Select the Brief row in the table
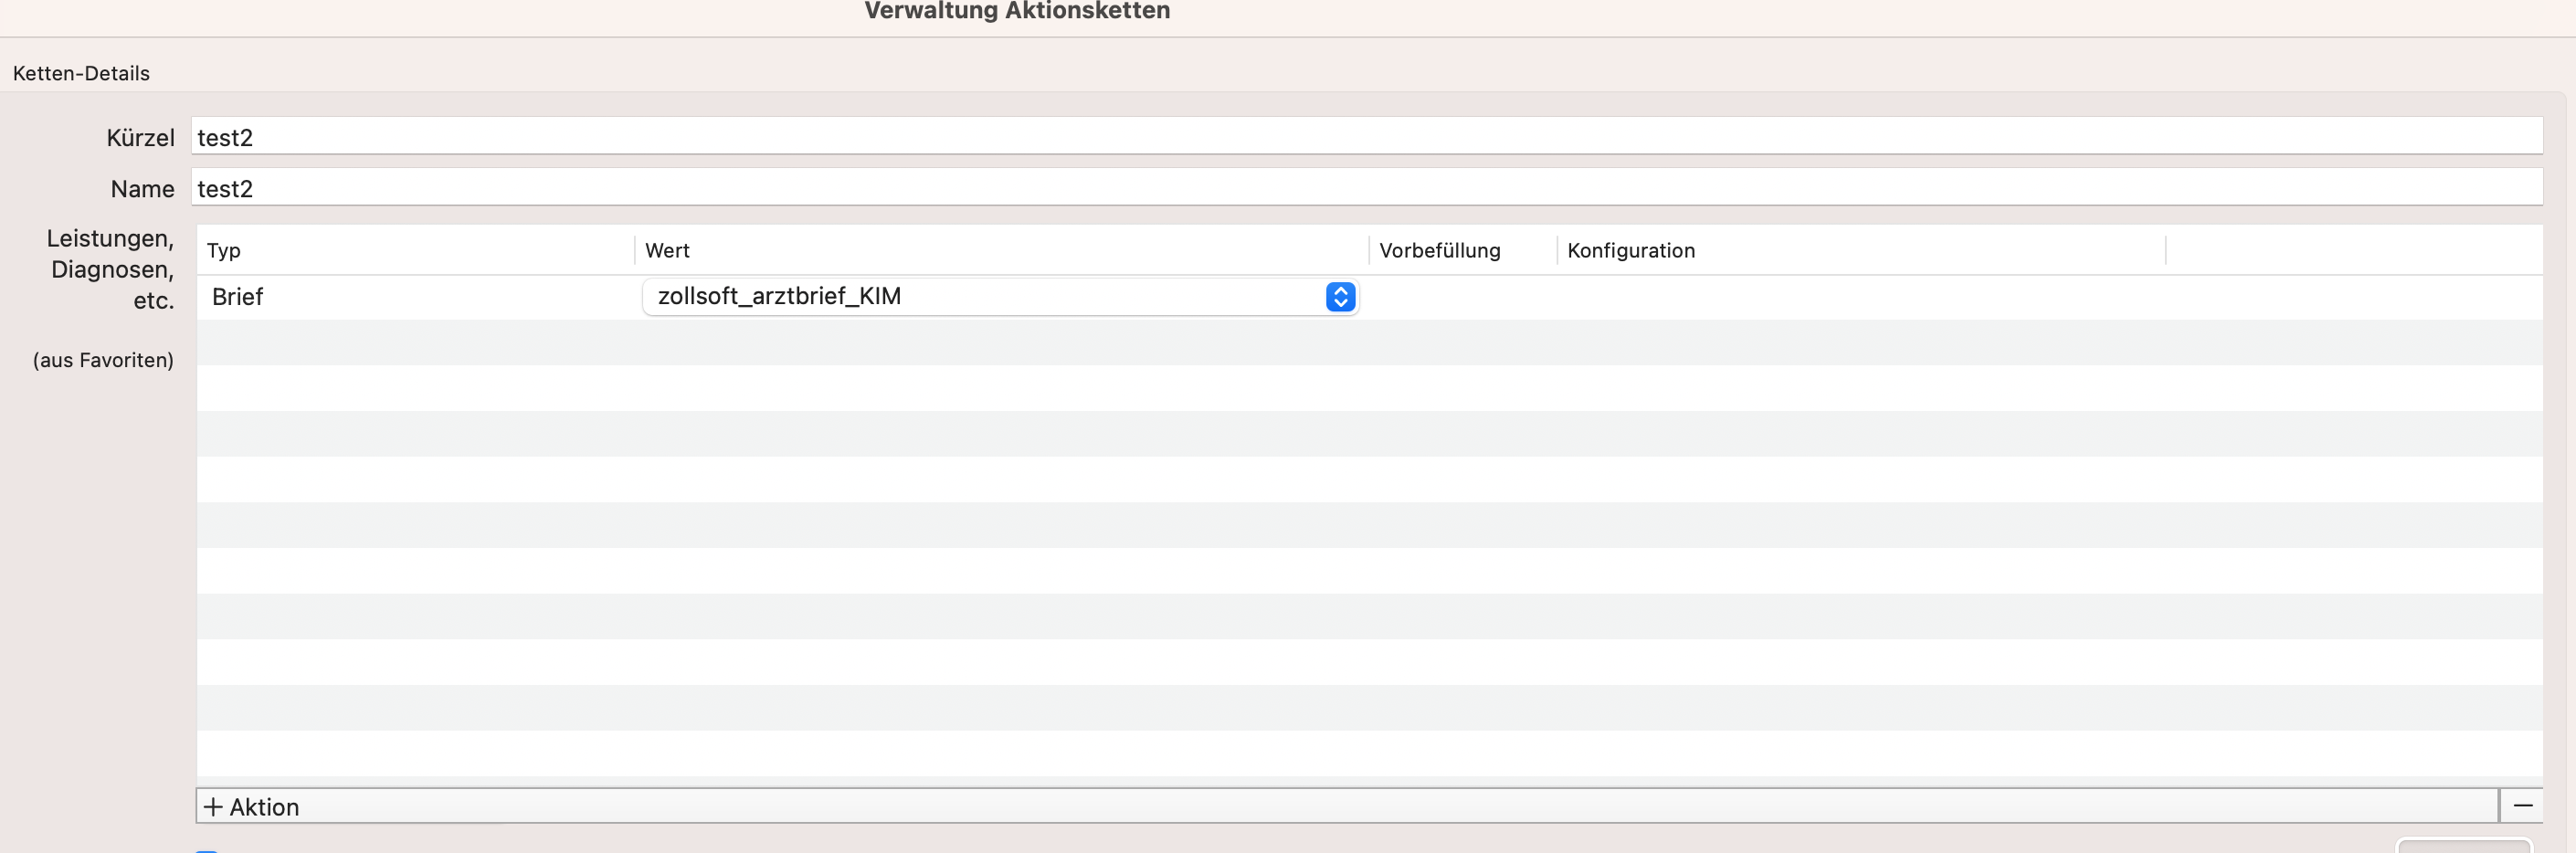Image resolution: width=2576 pixels, height=853 pixels. point(1370,297)
